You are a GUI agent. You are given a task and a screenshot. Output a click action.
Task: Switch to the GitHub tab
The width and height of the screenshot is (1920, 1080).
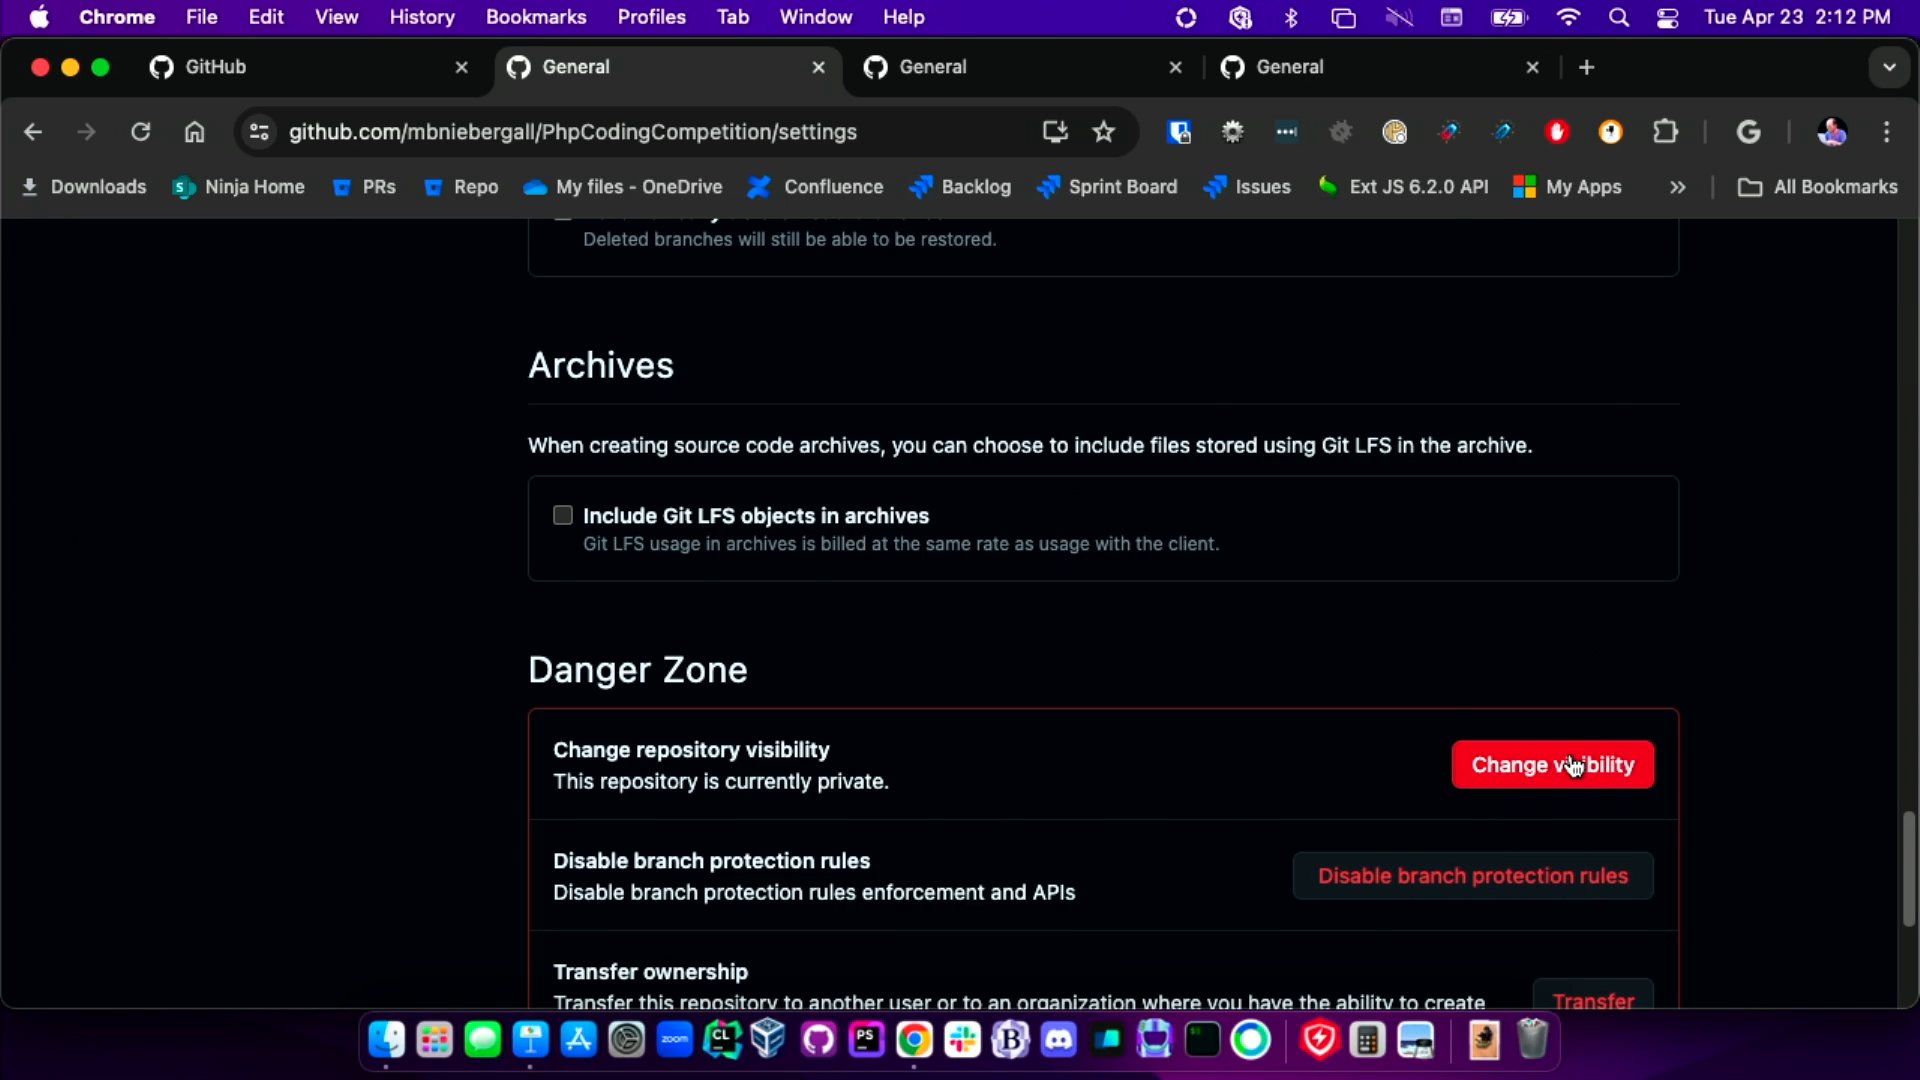300,67
